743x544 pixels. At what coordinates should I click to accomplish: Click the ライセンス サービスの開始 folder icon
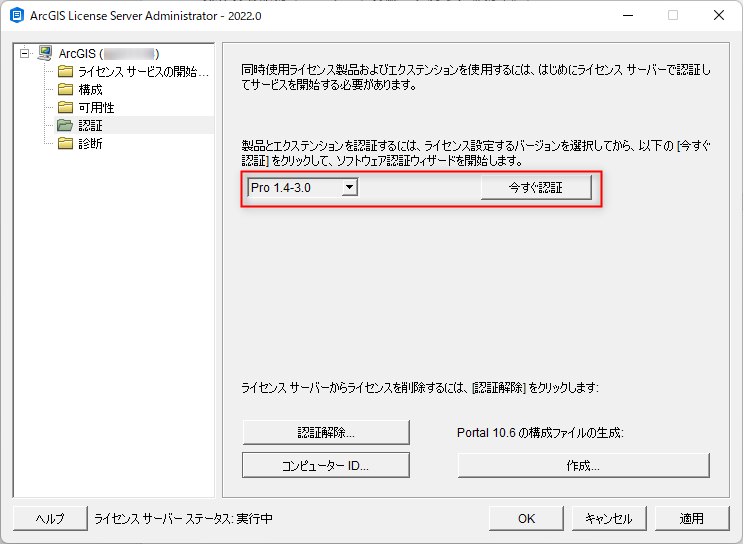tap(65, 72)
